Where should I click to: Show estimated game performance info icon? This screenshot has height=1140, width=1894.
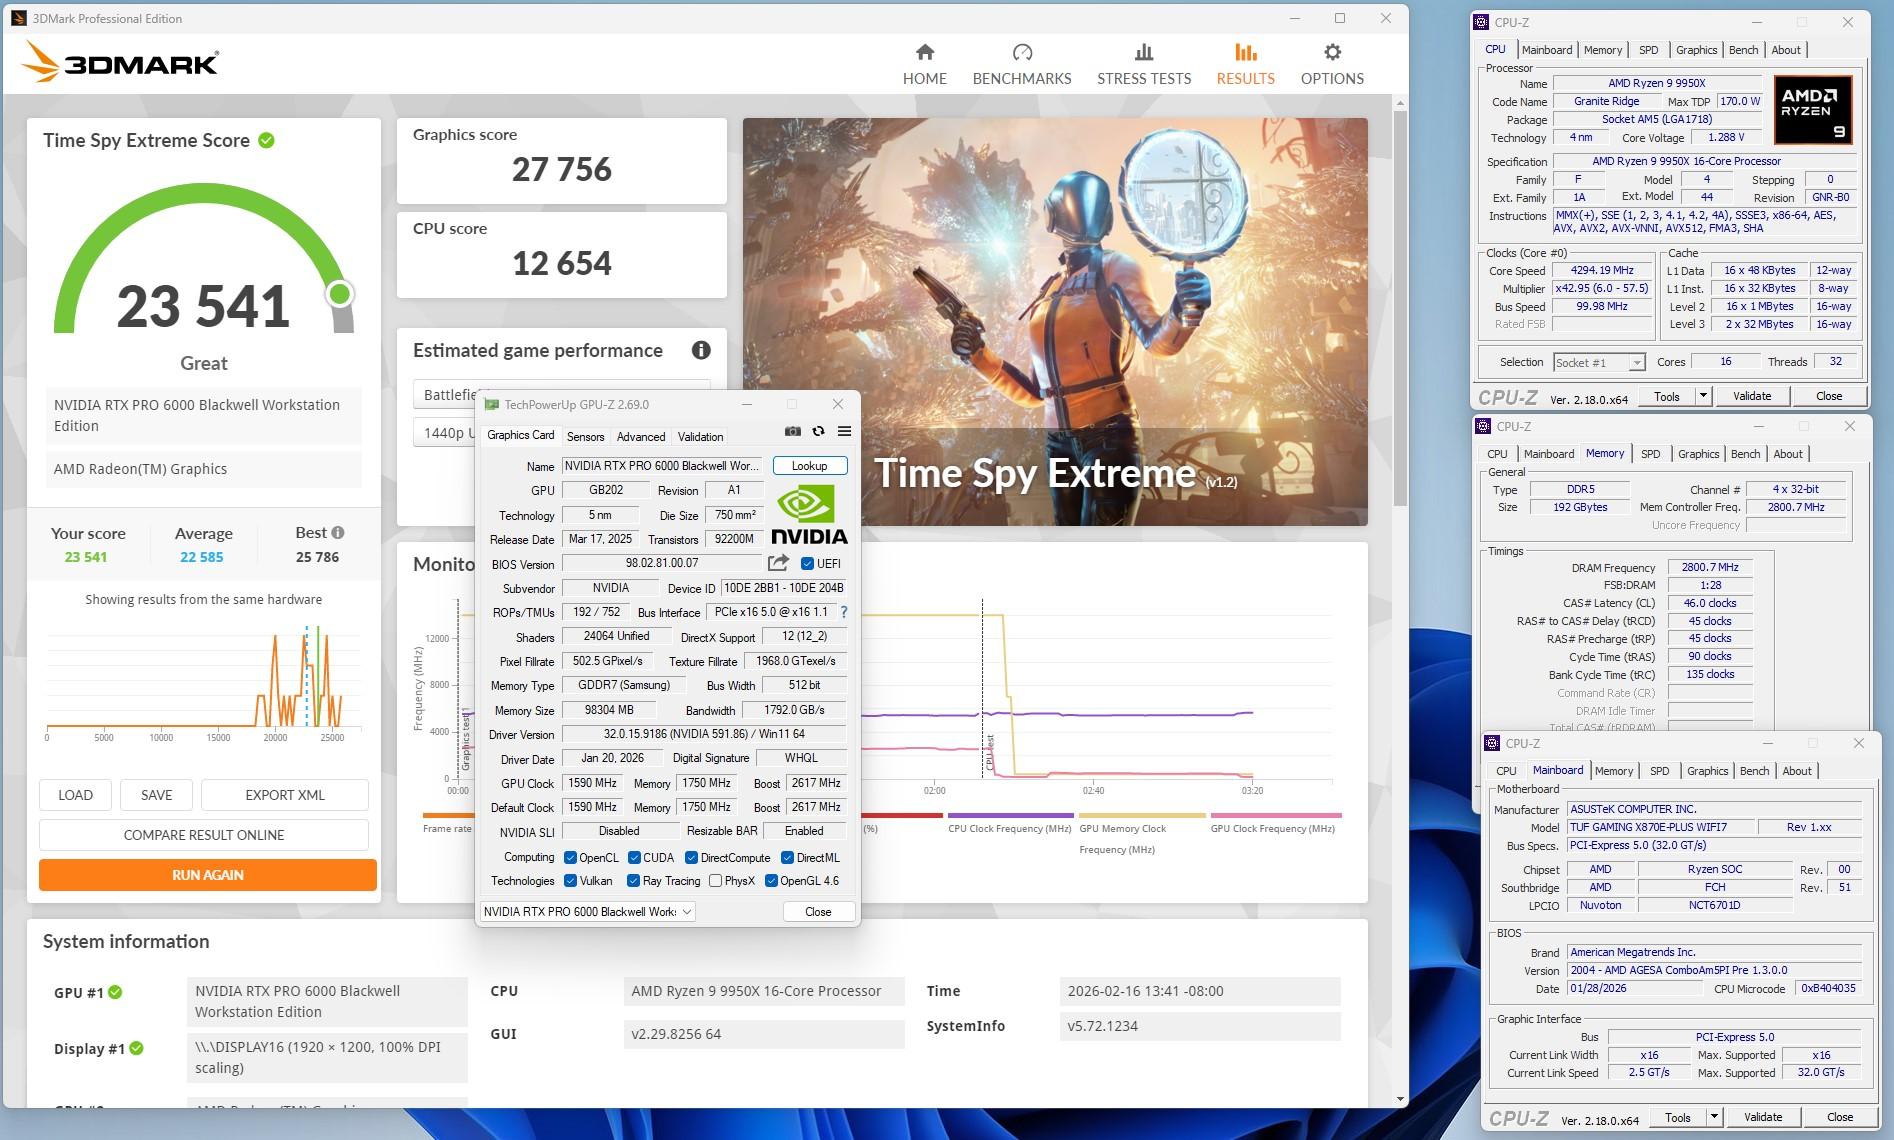(701, 350)
